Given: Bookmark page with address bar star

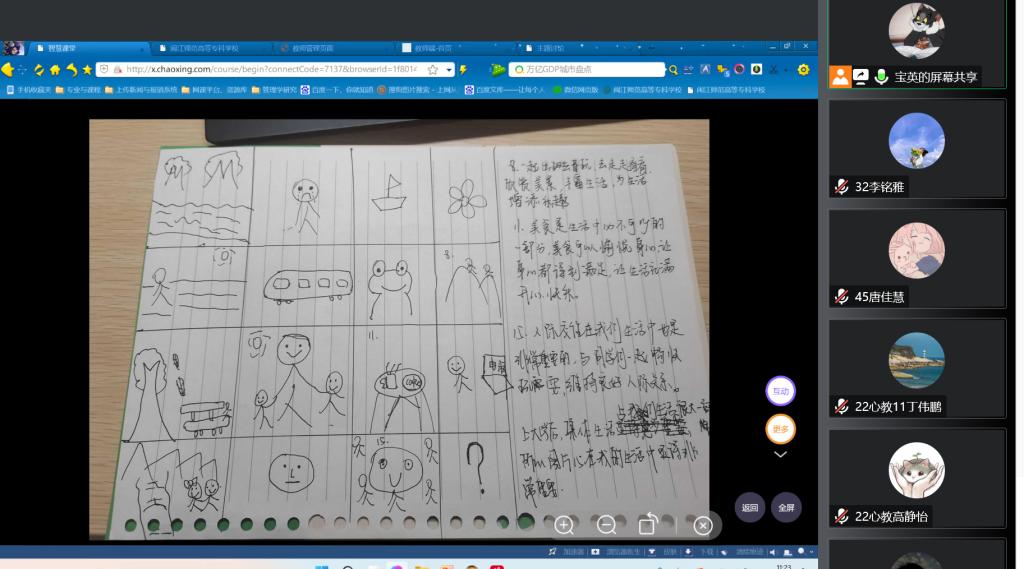Looking at the screenshot, I should click(433, 69).
